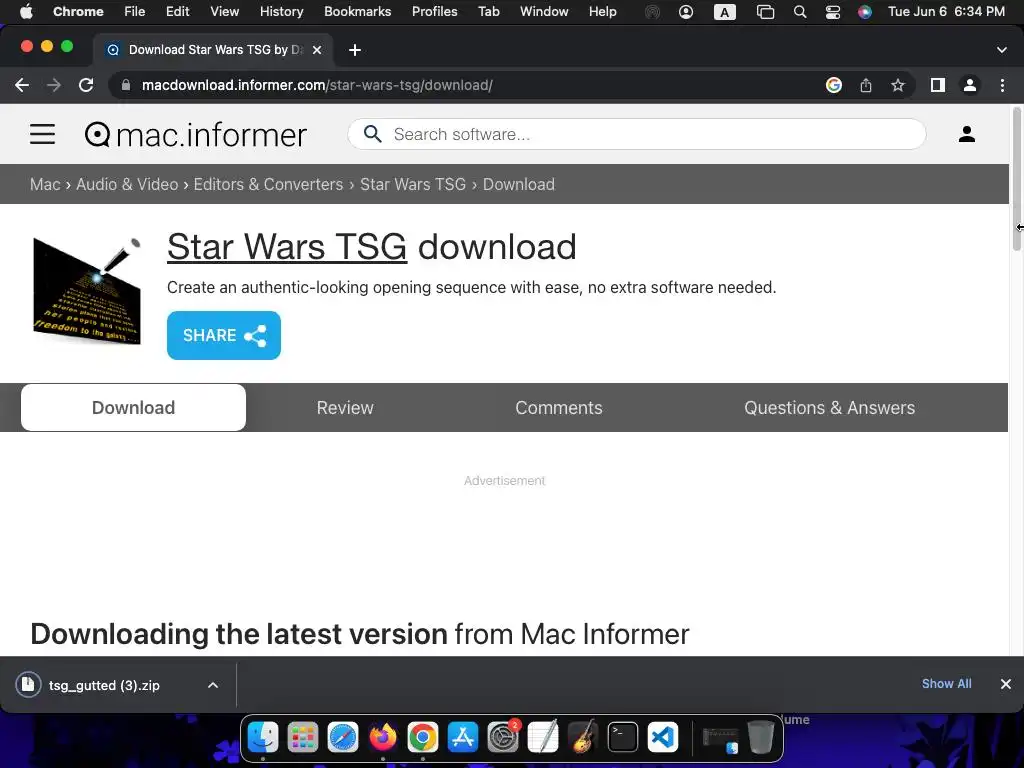
Task: Open the File menu
Action: pyautogui.click(x=135, y=11)
